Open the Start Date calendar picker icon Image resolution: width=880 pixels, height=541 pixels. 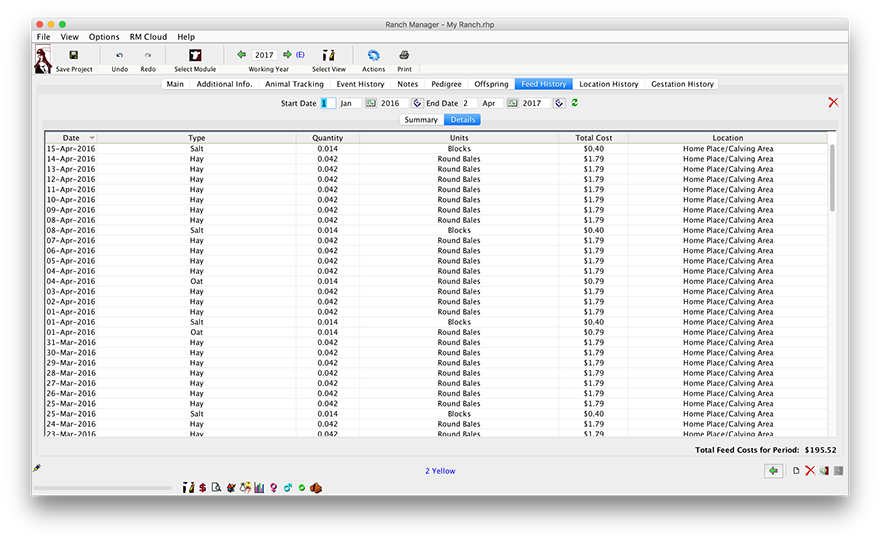point(370,103)
